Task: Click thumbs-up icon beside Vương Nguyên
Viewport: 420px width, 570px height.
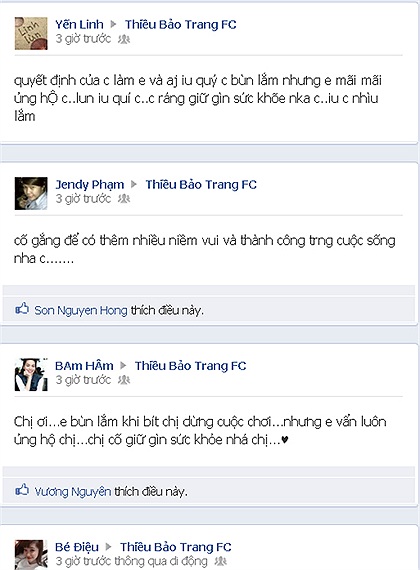Action: (x=22, y=490)
